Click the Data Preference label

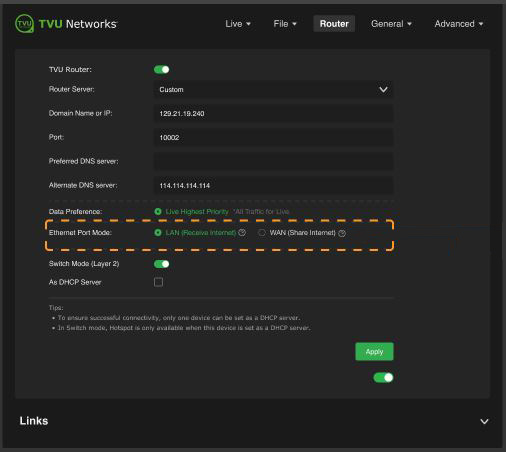click(x=75, y=211)
